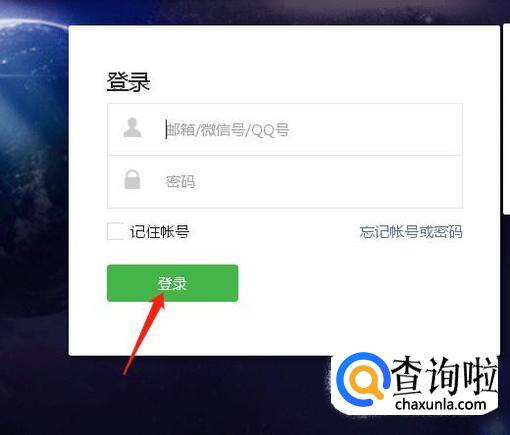The height and width of the screenshot is (435, 510).
Task: Click empty right side of the password field
Action: (367, 182)
